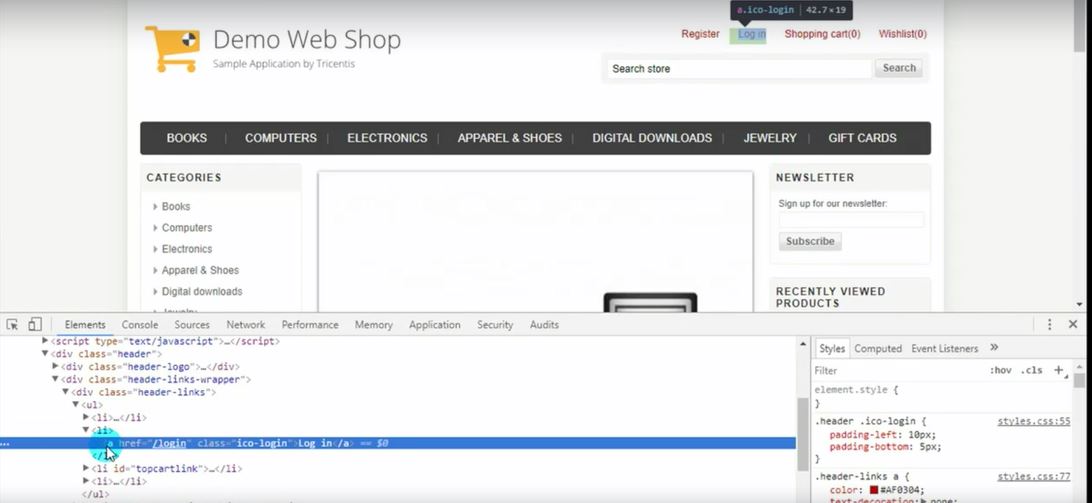Open the Sources tab
The width and height of the screenshot is (1092, 503).
click(x=192, y=325)
